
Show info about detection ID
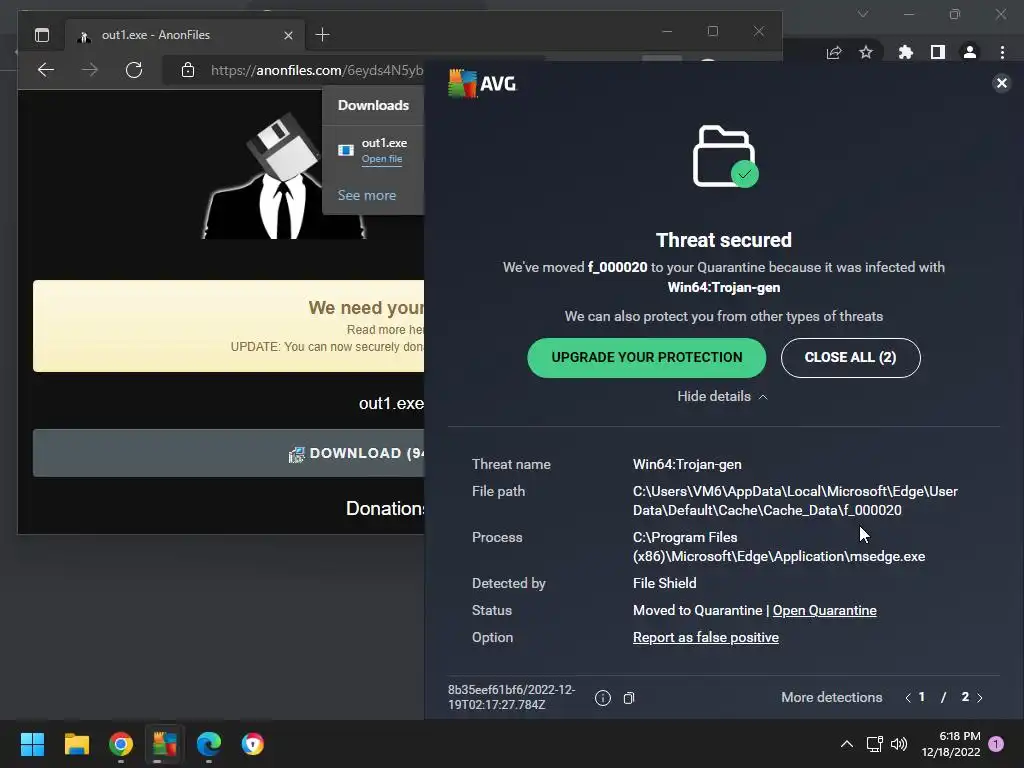(x=603, y=698)
